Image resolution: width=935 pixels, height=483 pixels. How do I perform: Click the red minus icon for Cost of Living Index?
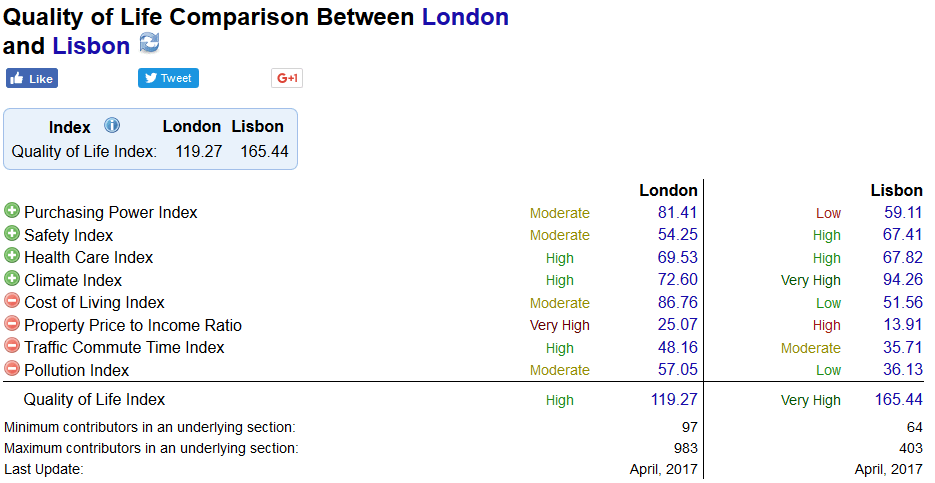pyautogui.click(x=11, y=301)
